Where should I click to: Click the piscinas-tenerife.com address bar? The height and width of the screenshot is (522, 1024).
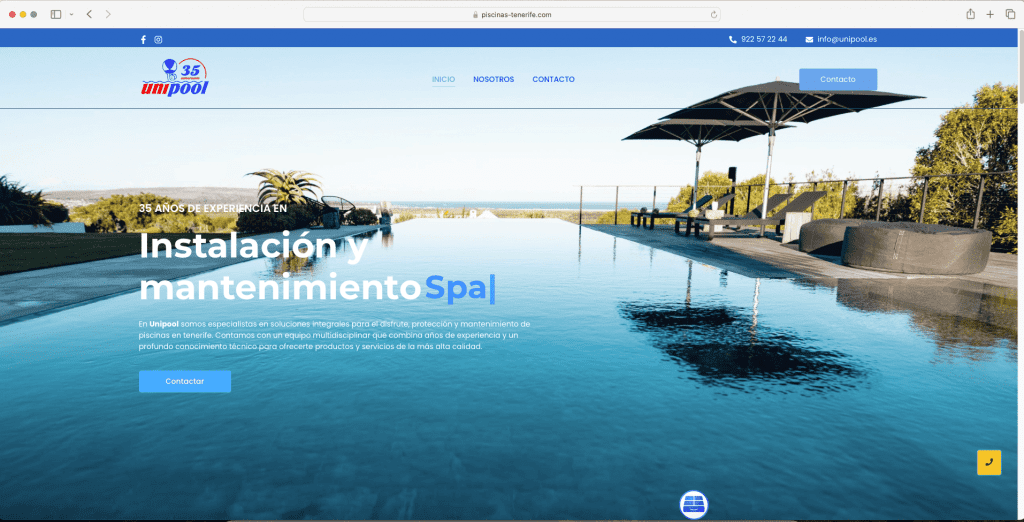(511, 14)
